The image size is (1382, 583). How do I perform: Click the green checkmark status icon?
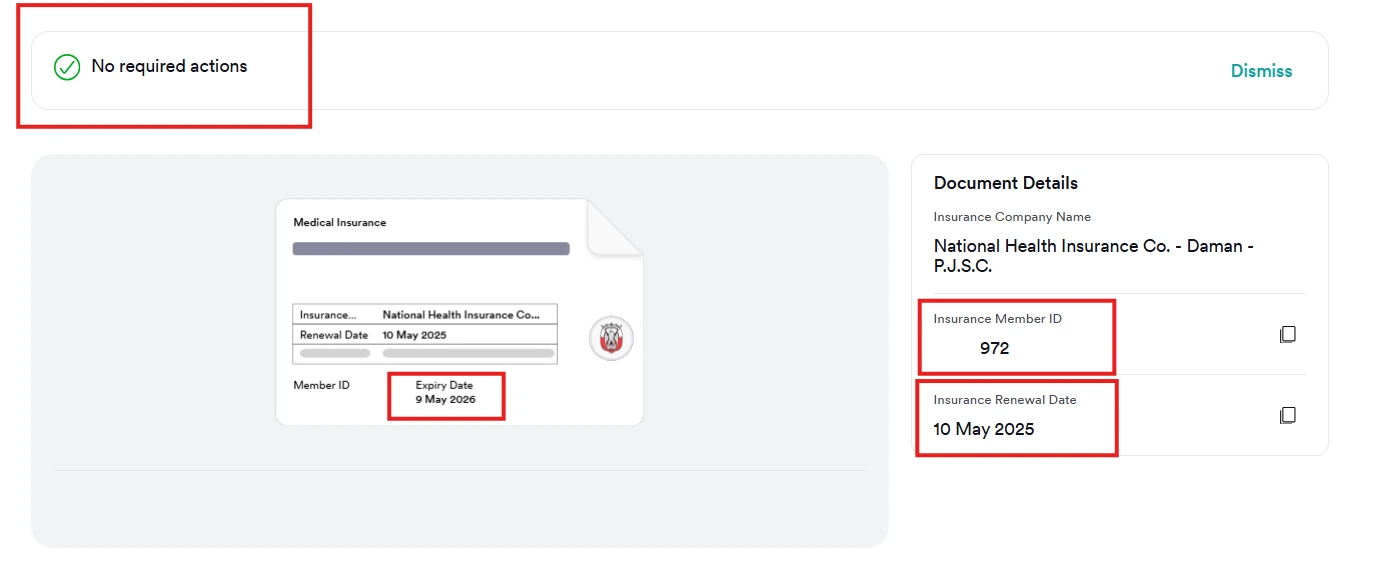coord(67,67)
